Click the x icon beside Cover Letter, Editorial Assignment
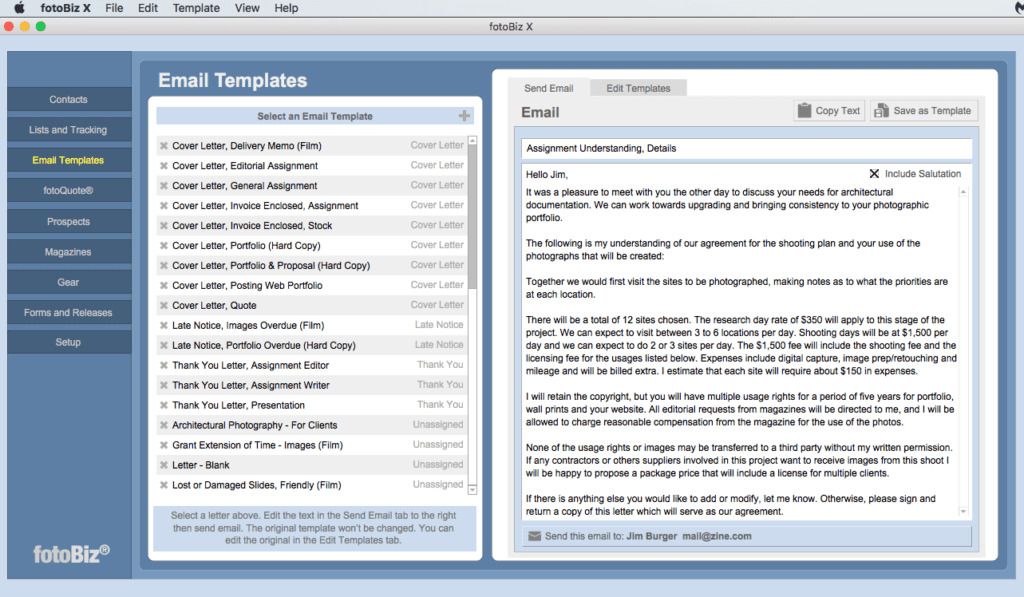The height and width of the screenshot is (597, 1024). [x=164, y=166]
